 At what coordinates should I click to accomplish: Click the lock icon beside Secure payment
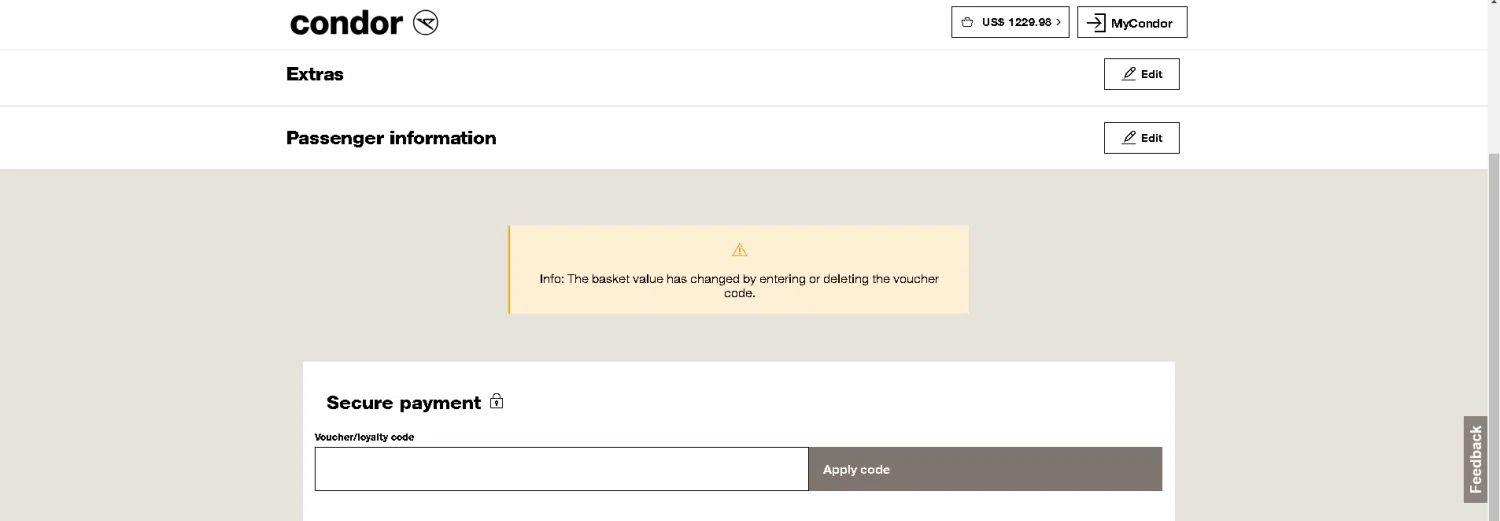tap(496, 402)
